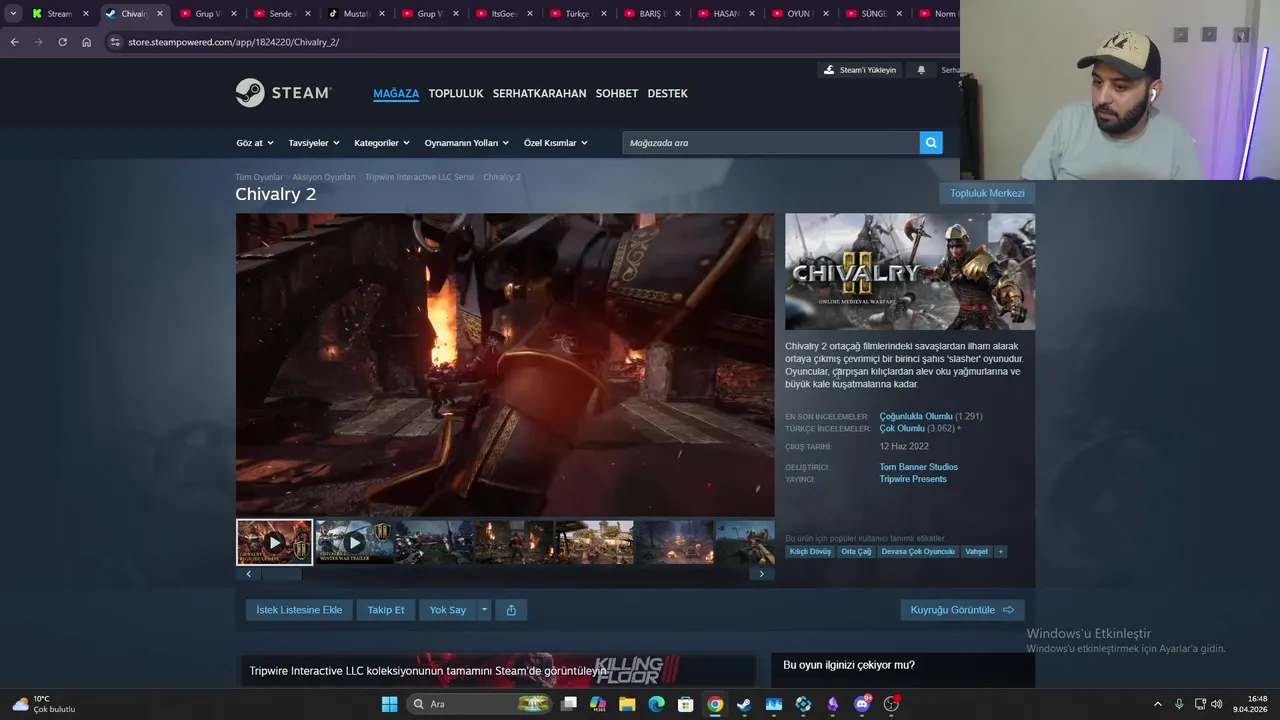Go back using browser back arrow
The height and width of the screenshot is (720, 1280).
(14, 42)
